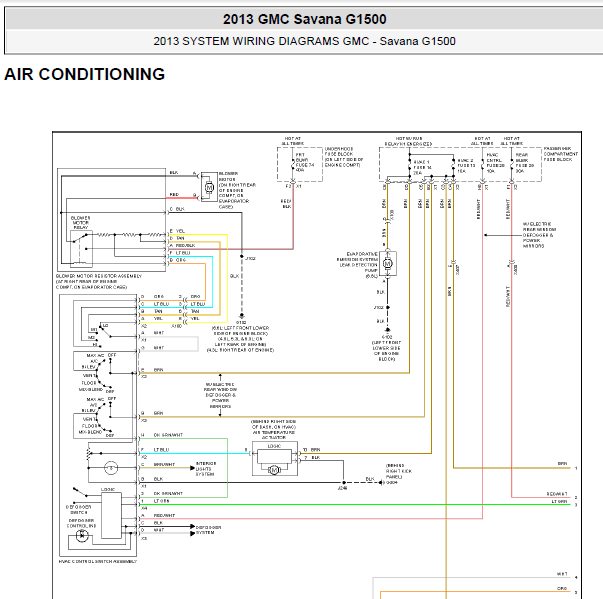Click the blower motor relay box
The height and width of the screenshot is (599, 603).
click(81, 249)
